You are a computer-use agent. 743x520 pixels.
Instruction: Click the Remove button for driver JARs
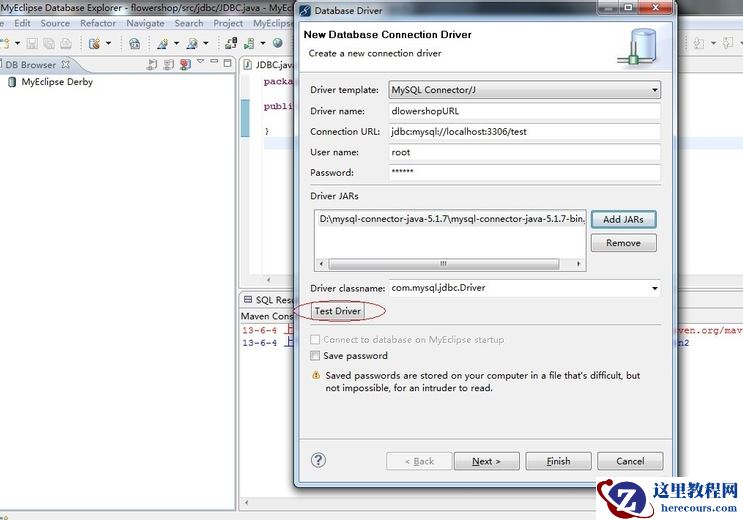624,243
